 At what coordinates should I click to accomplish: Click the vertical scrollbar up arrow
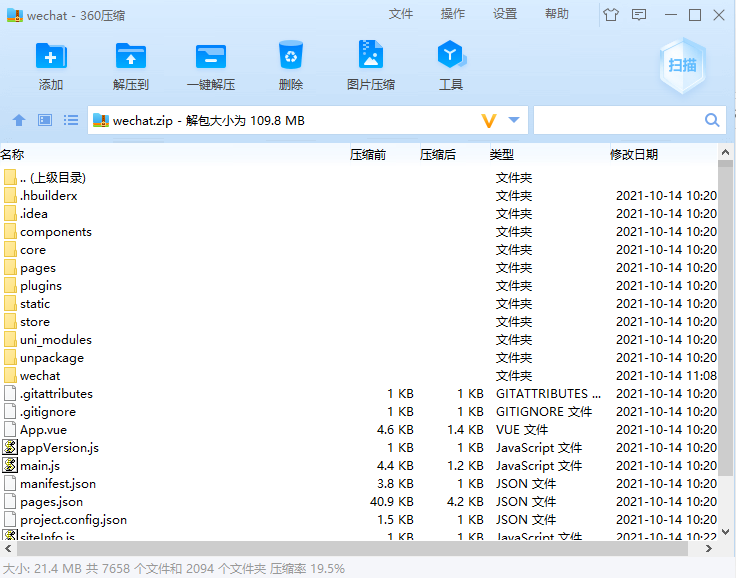[x=725, y=153]
